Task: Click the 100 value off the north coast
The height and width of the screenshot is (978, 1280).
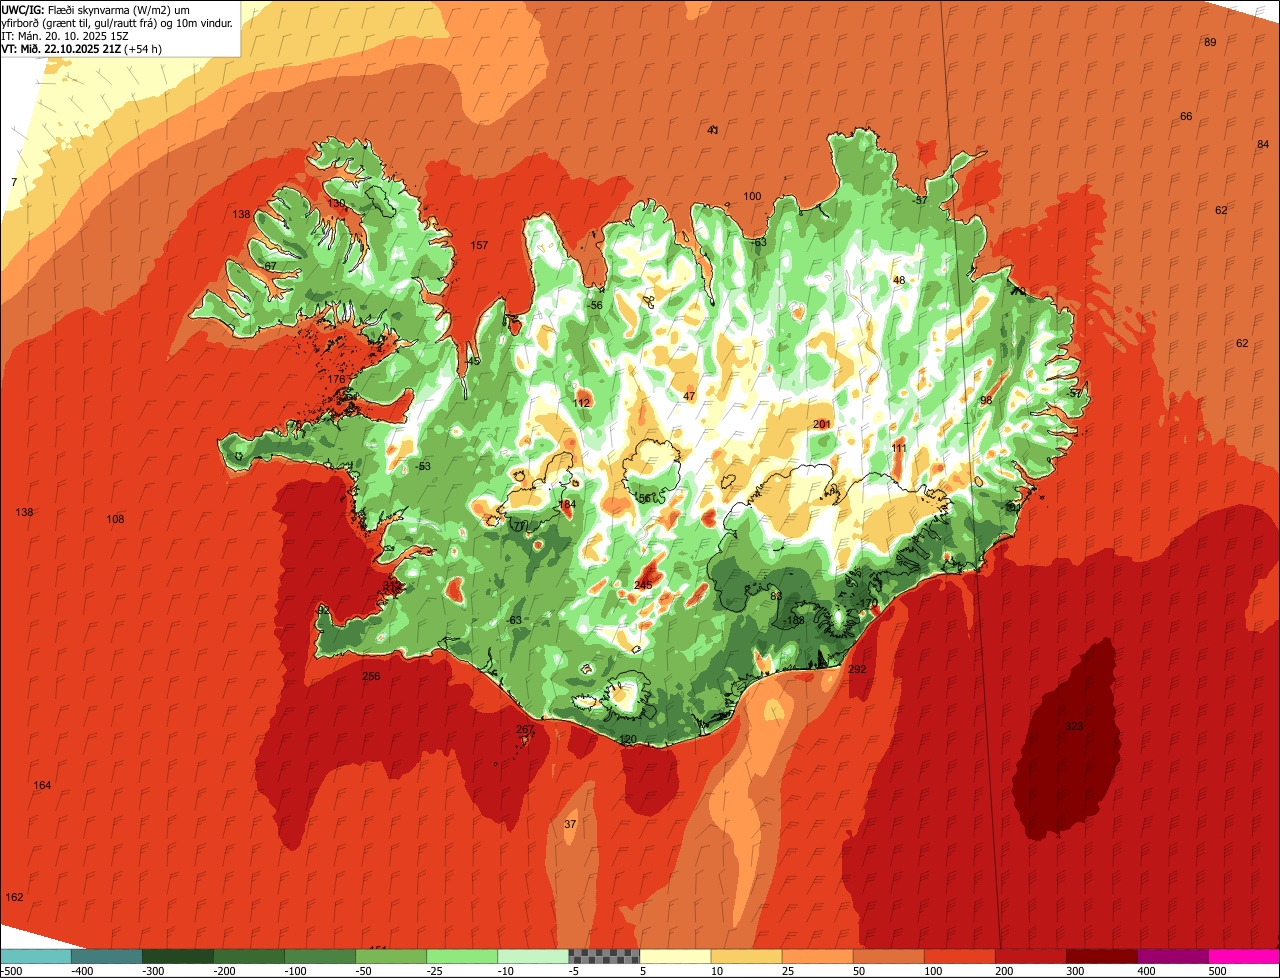Action: point(752,196)
